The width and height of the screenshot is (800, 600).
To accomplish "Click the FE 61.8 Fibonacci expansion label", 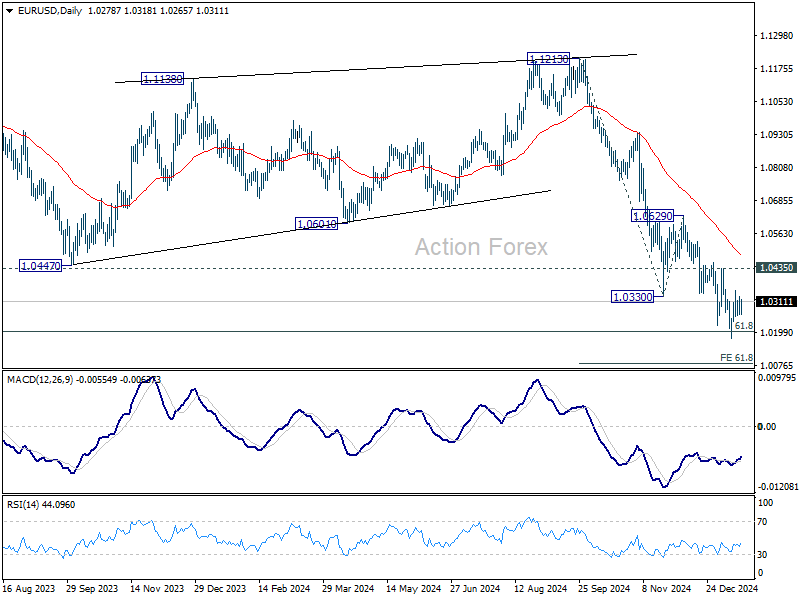I will [736, 358].
